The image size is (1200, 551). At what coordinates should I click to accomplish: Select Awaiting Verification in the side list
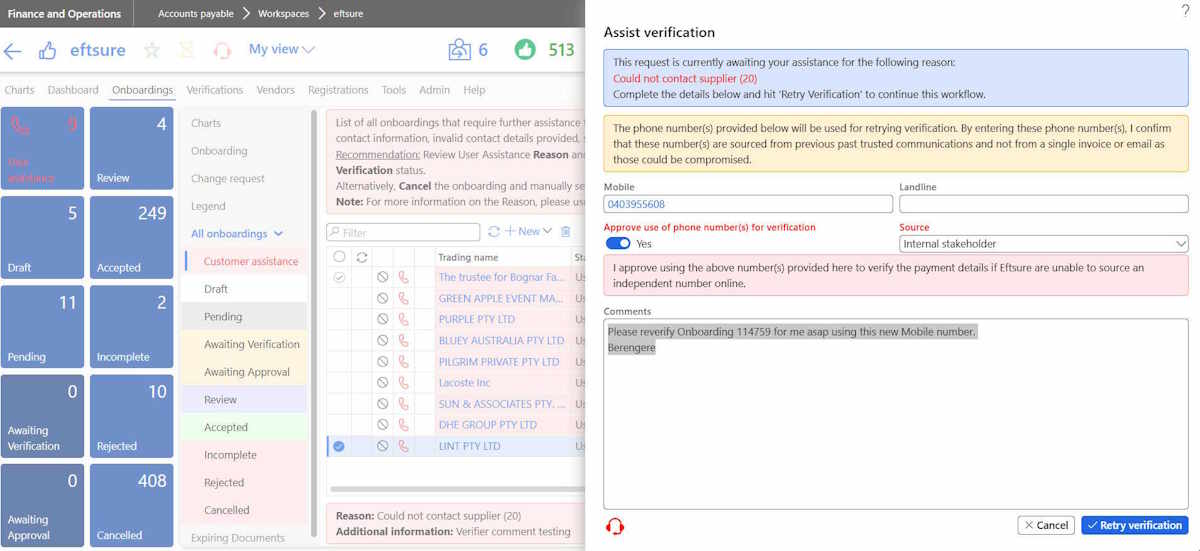click(x=251, y=344)
